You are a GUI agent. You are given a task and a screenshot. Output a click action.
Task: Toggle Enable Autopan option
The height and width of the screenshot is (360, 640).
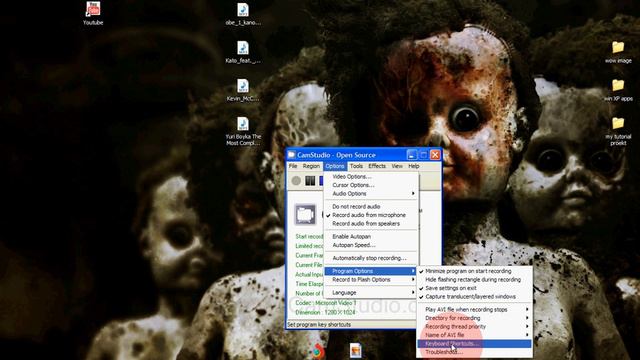pyautogui.click(x=371, y=237)
